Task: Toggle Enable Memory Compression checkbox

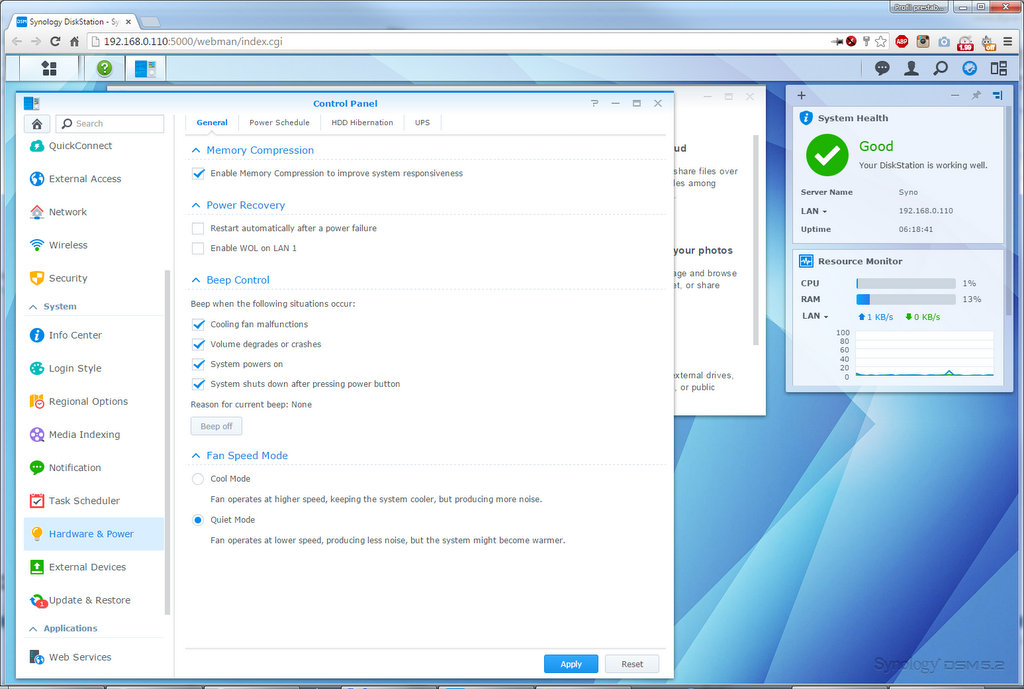Action: [x=198, y=174]
